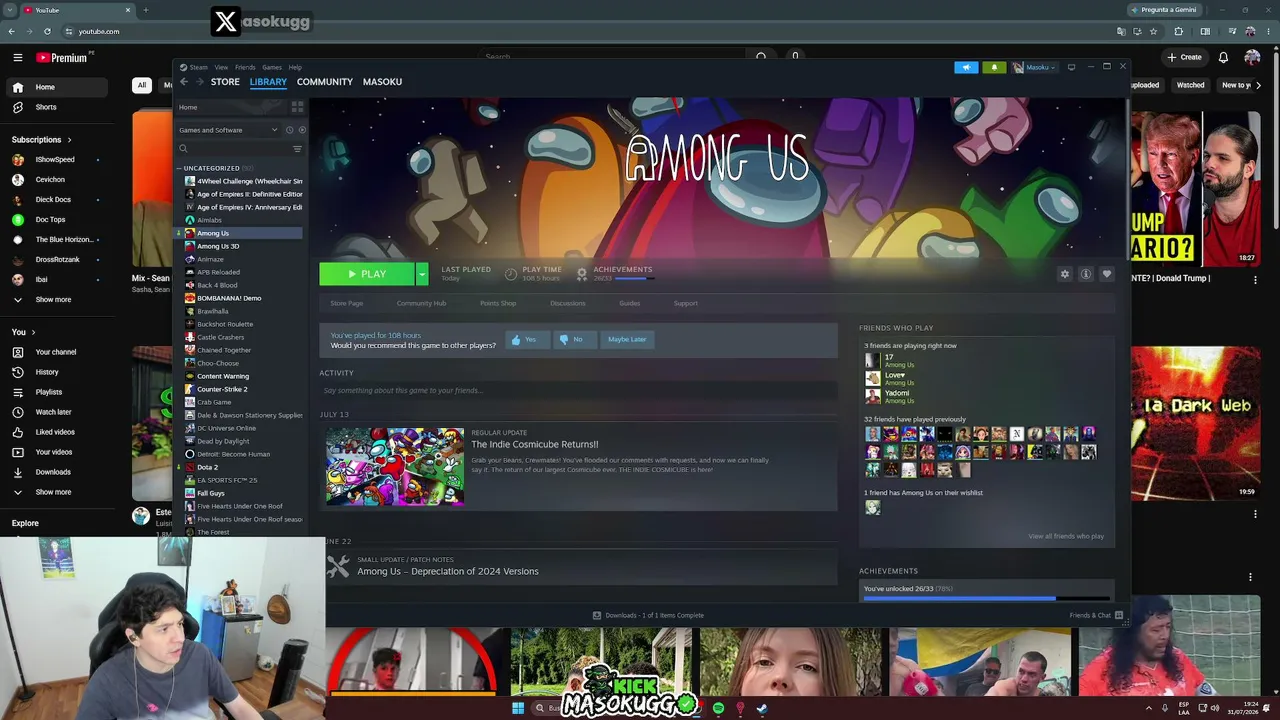Open the Masoku profile tab
The height and width of the screenshot is (720, 1280).
click(382, 82)
